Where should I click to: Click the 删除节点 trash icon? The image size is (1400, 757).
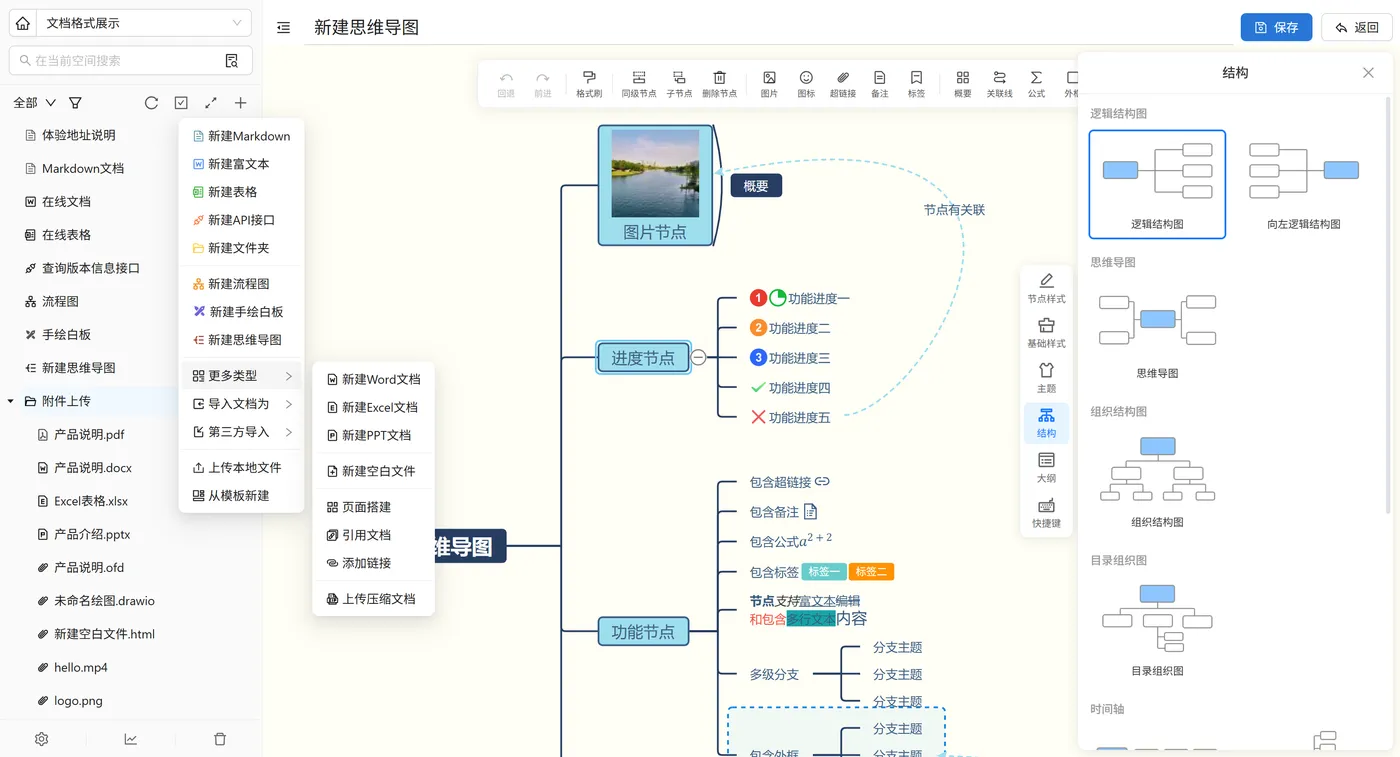coord(719,84)
